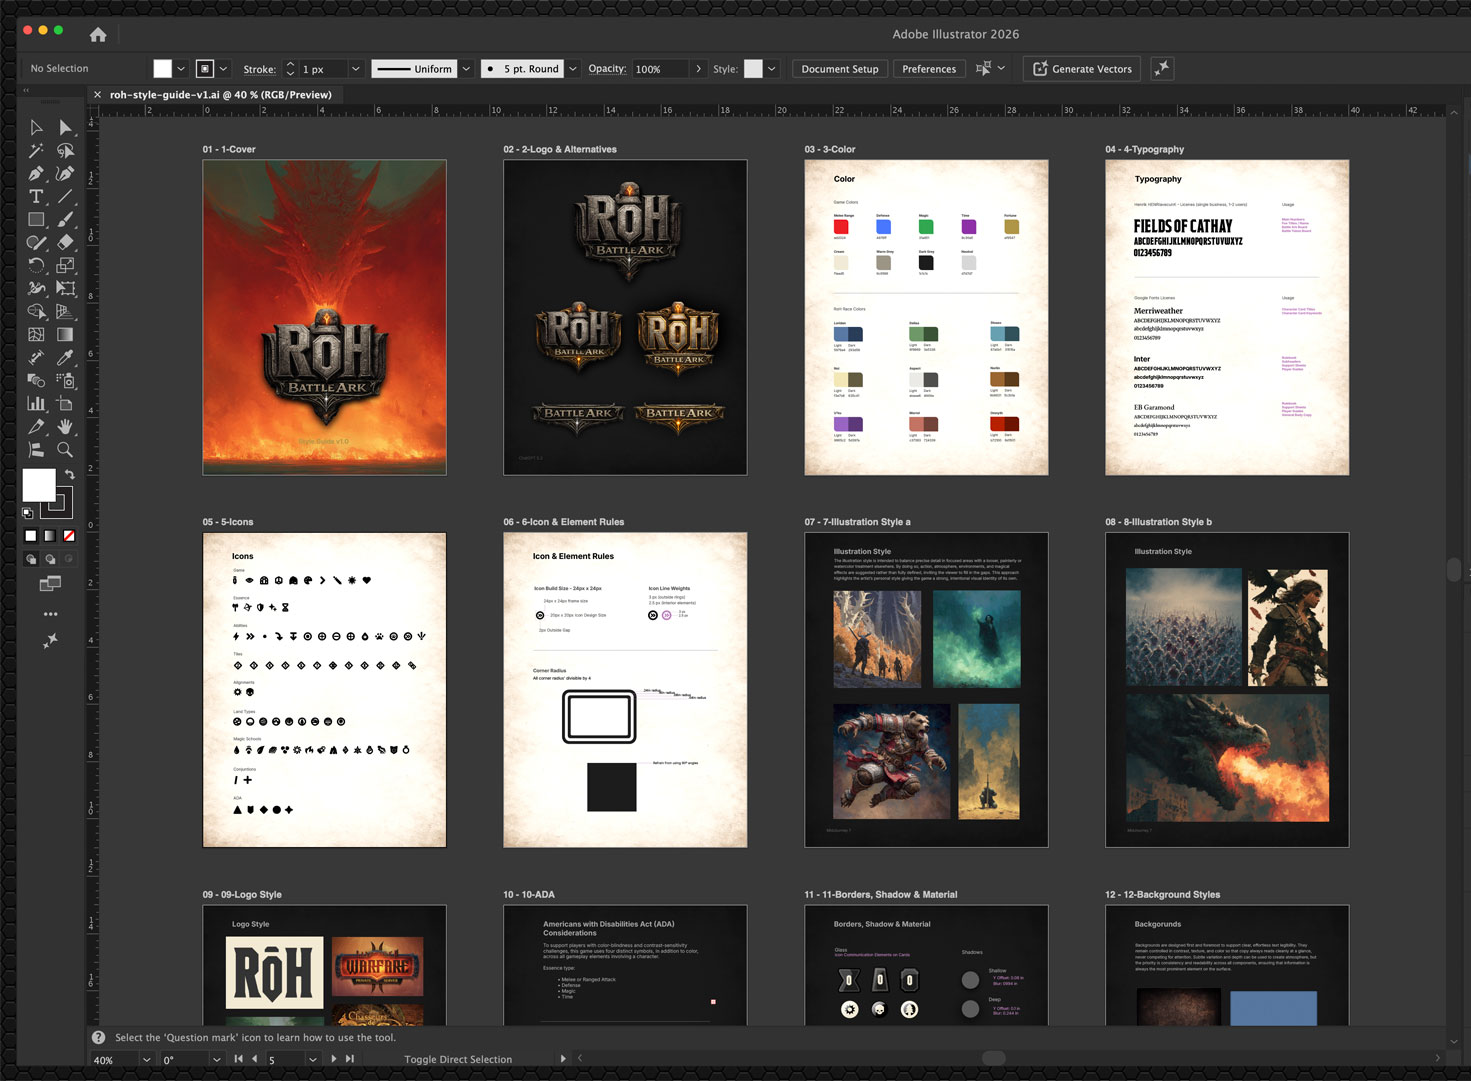Select the Paintbrush tool
1471x1081 pixels.
point(65,219)
